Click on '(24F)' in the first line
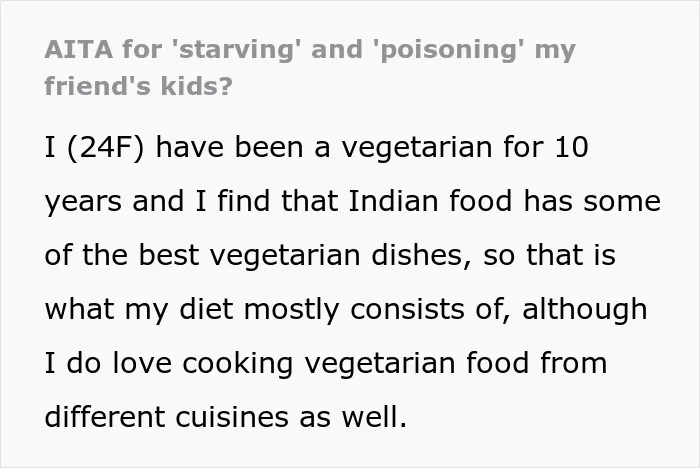 [106, 147]
